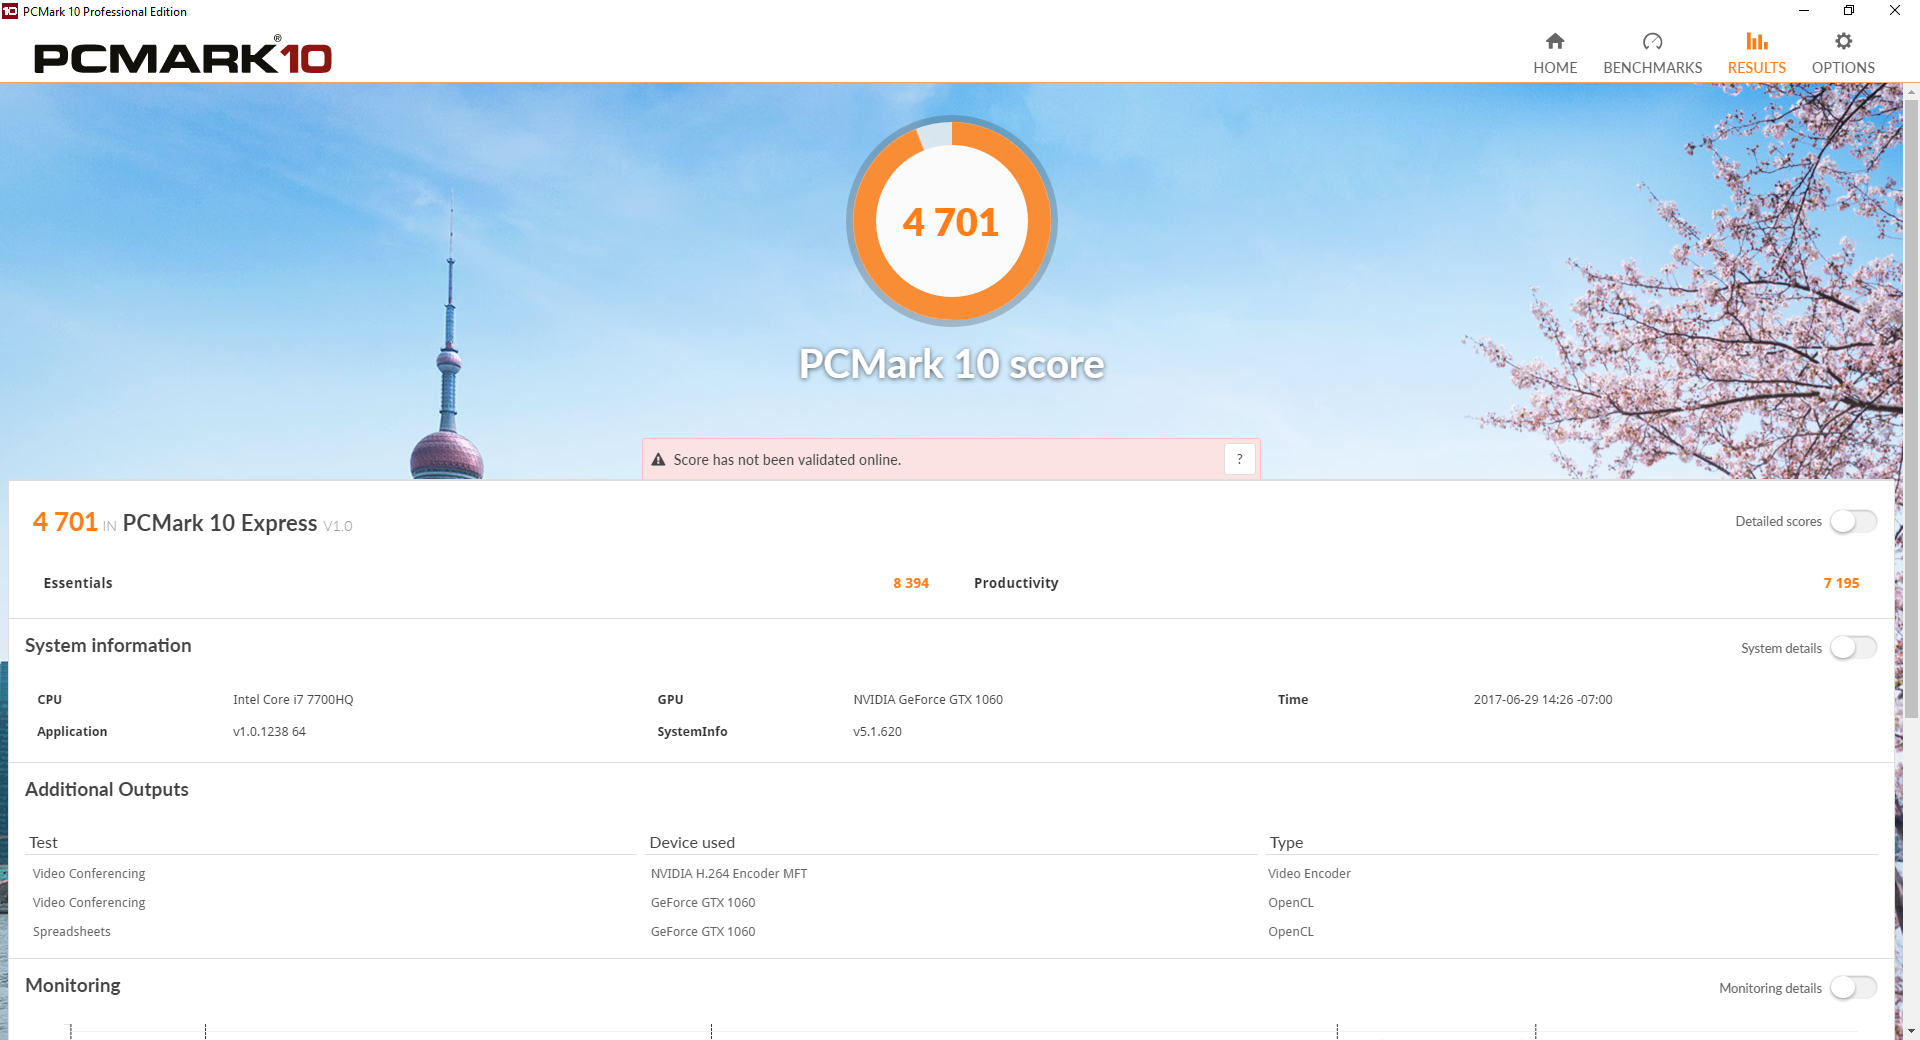The image size is (1920, 1040).
Task: Click the question mark help button
Action: (1239, 459)
